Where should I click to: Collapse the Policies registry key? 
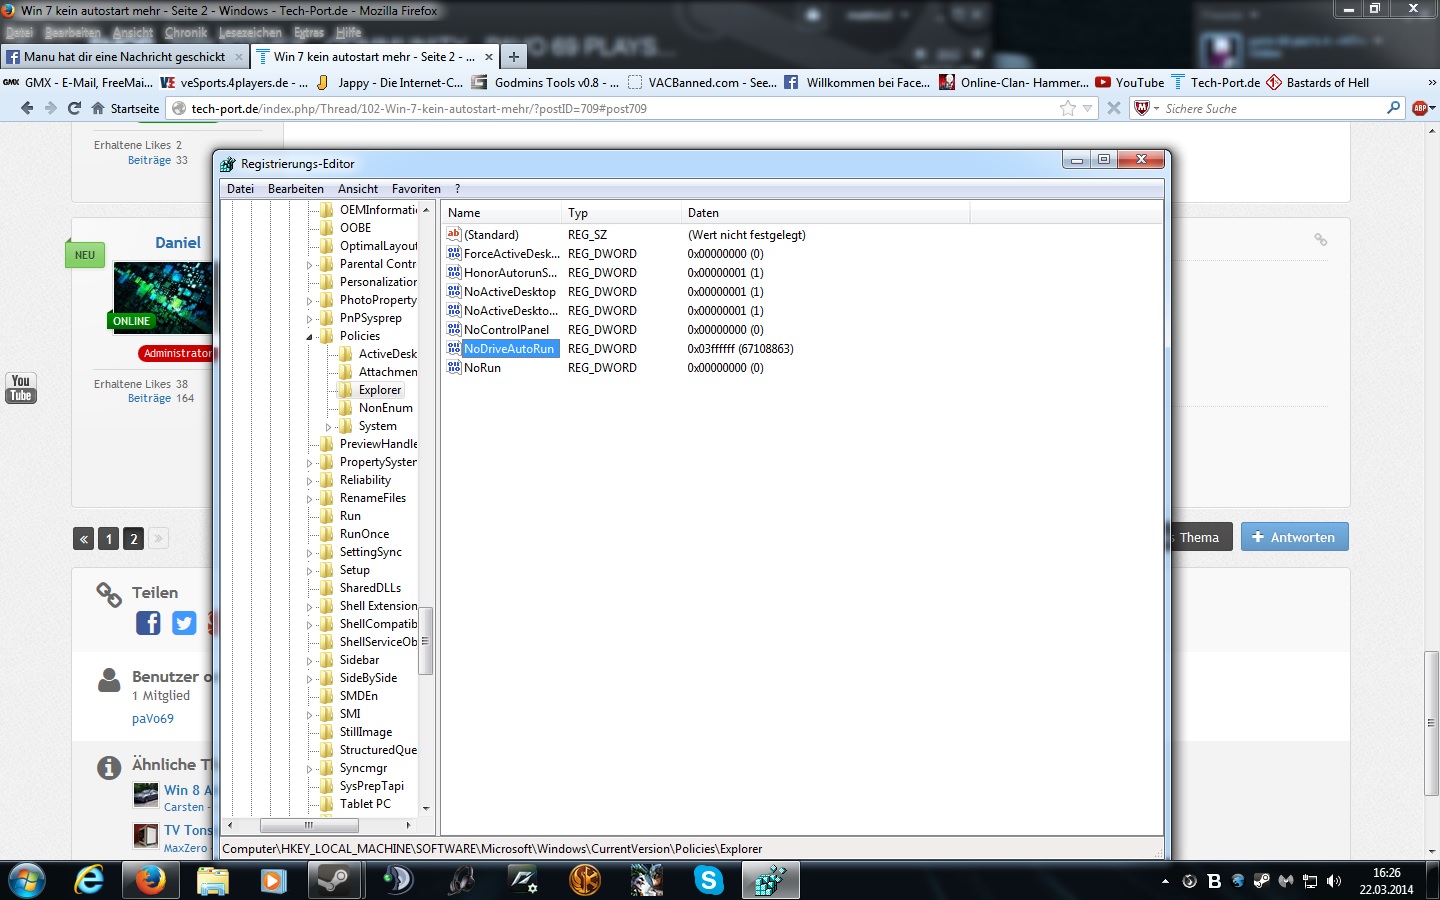point(309,337)
